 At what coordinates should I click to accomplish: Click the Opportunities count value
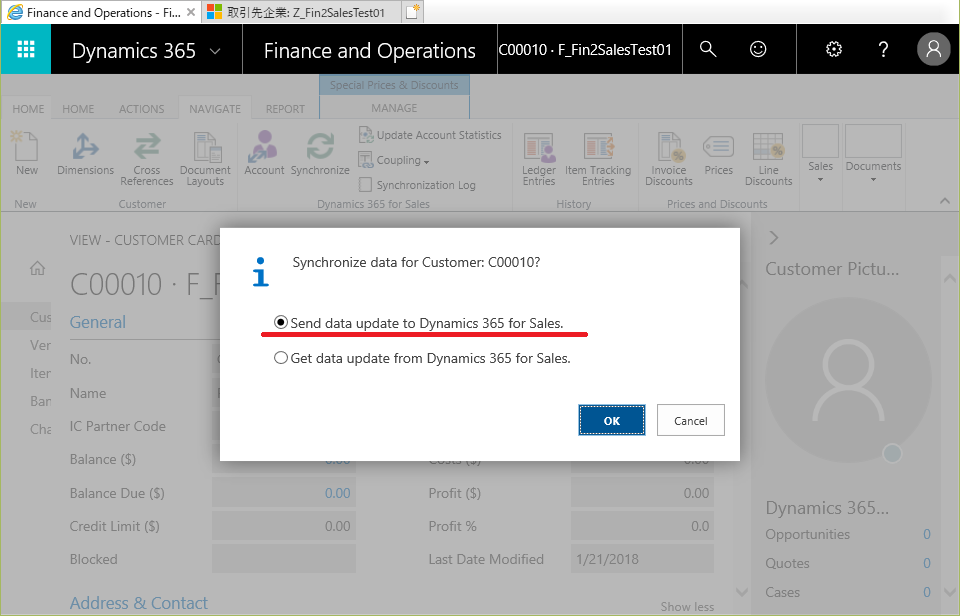point(927,534)
